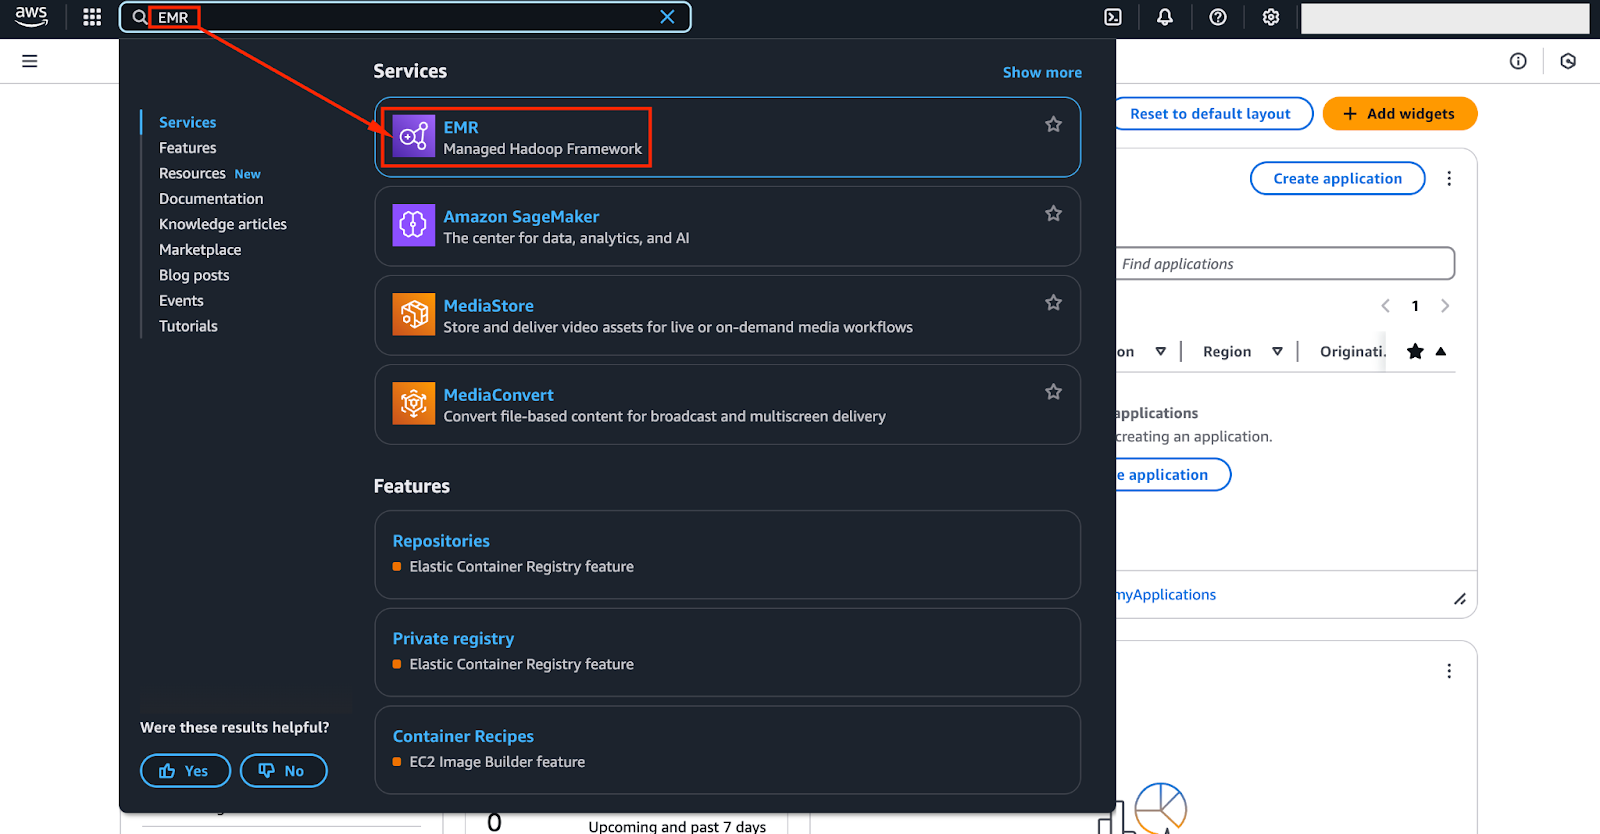Select Documentation in search categories

tap(211, 199)
